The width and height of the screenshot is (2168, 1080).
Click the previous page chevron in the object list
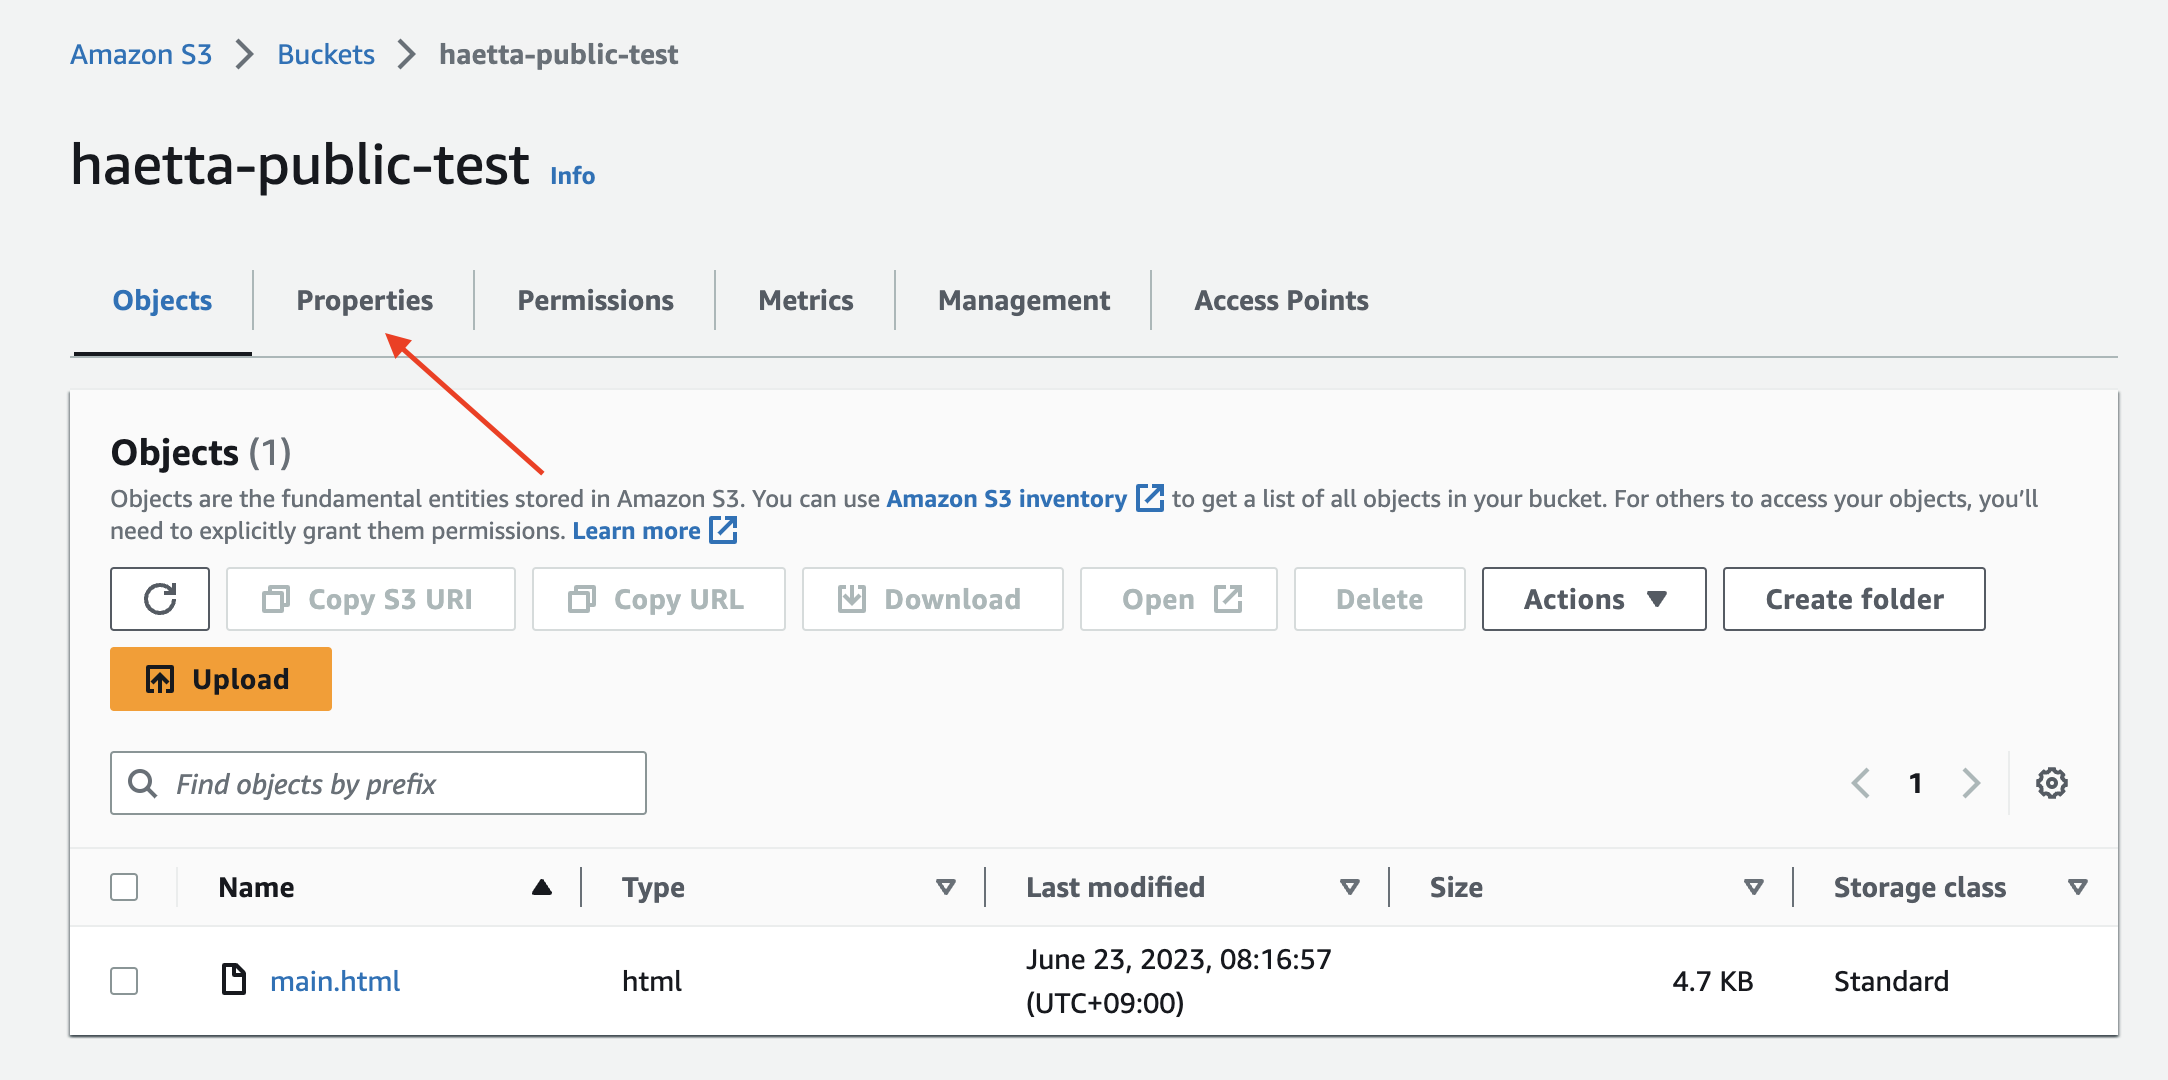pyautogui.click(x=1861, y=783)
